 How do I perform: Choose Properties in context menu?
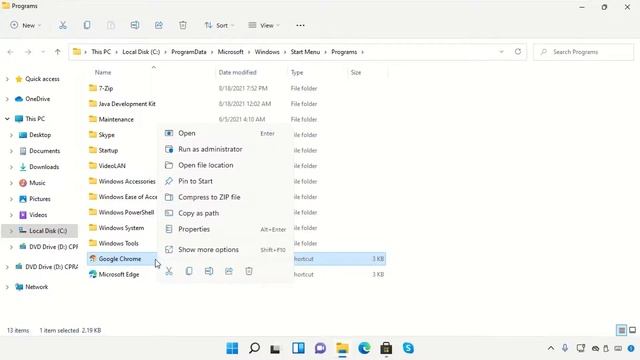point(225,229)
